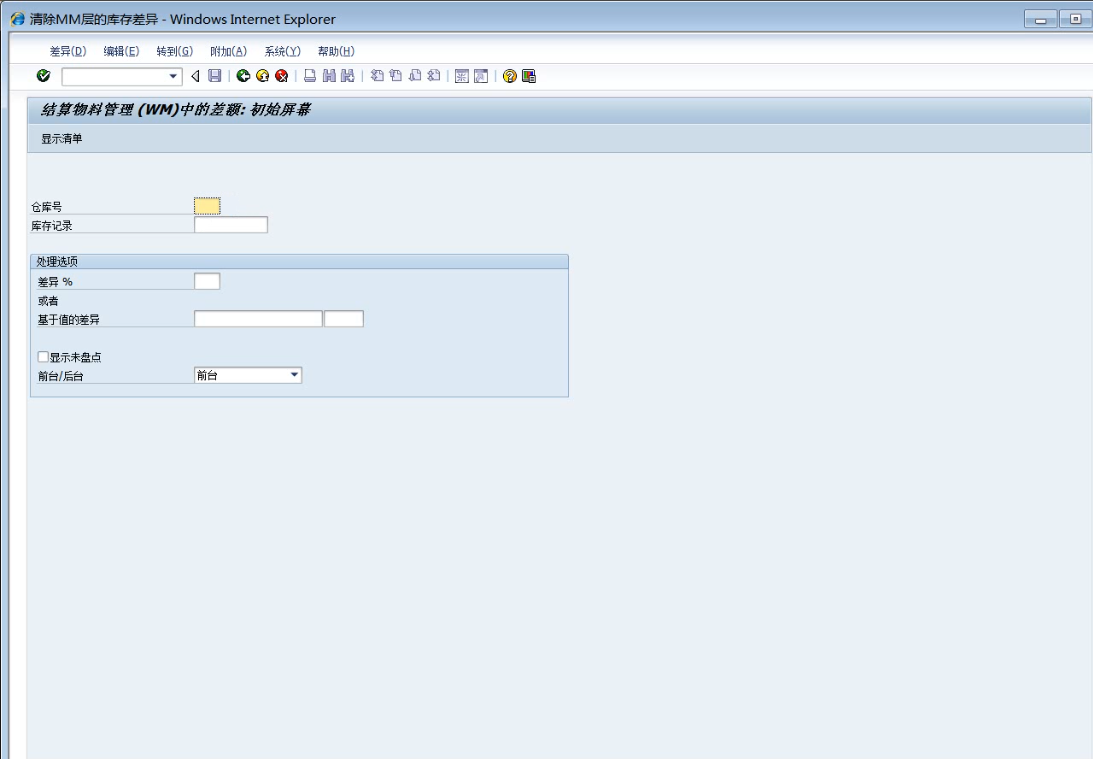Image resolution: width=1093 pixels, height=759 pixels.
Task: Open the 差异(D) menu
Action: 67,52
